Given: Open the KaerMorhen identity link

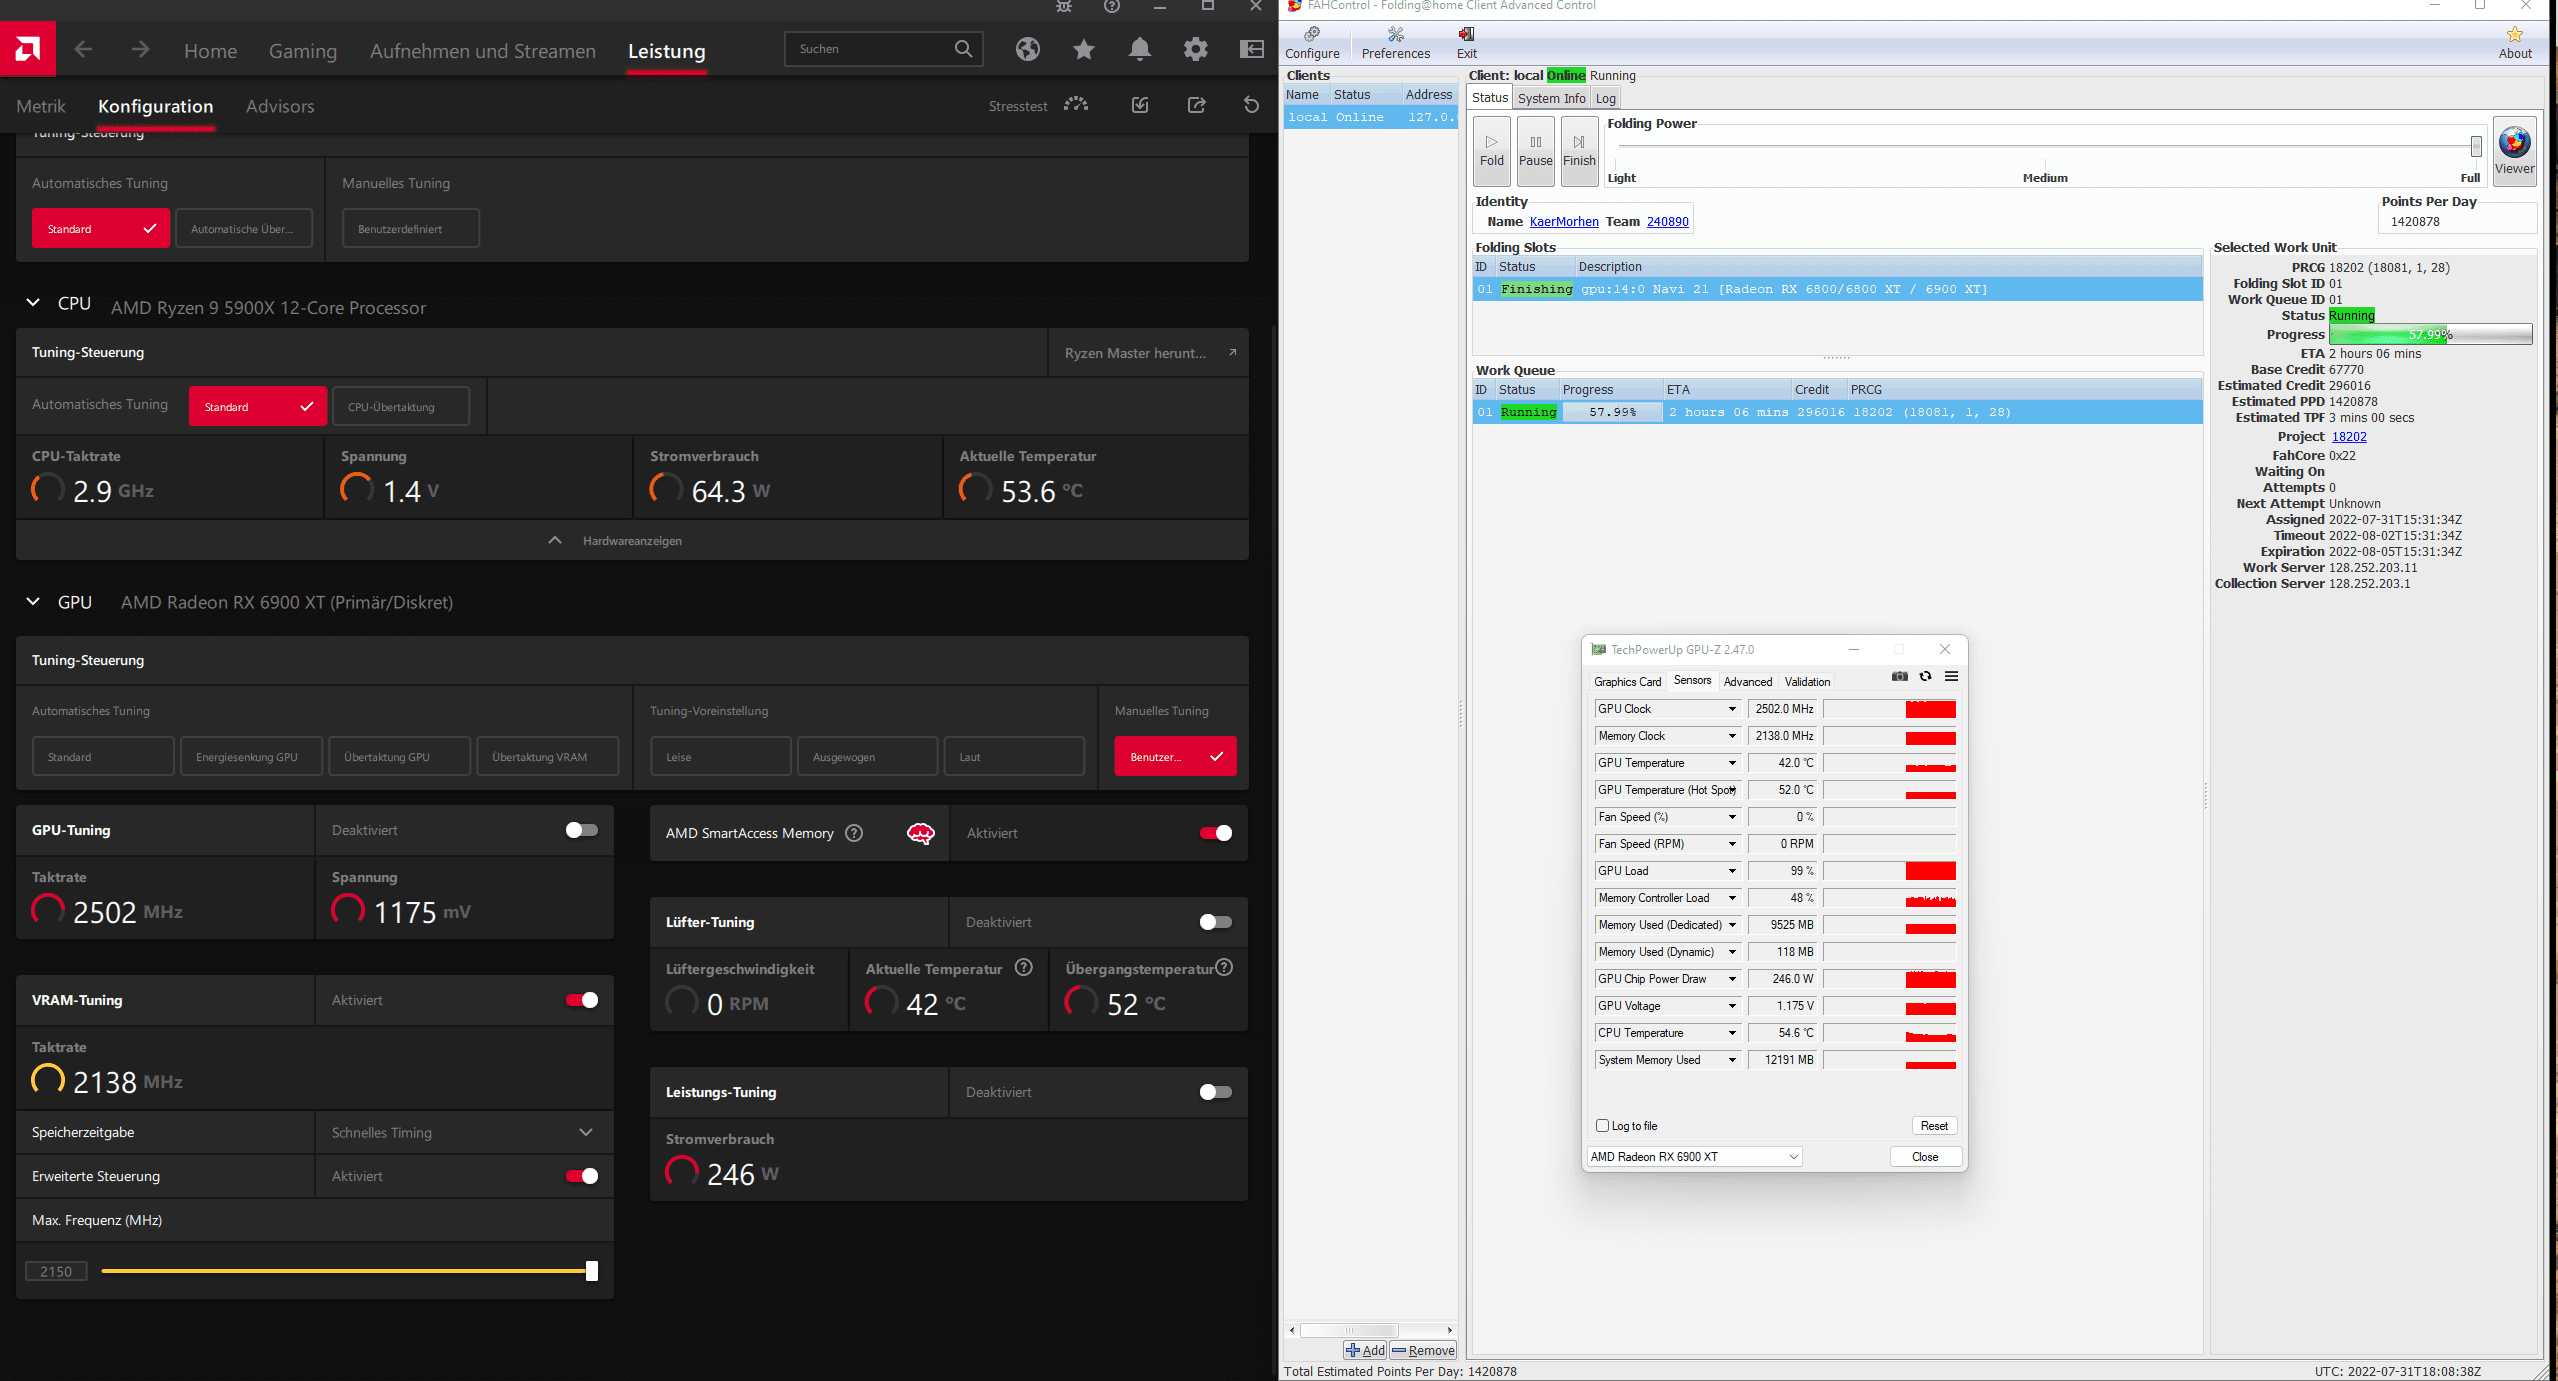Looking at the screenshot, I should click(x=1563, y=222).
